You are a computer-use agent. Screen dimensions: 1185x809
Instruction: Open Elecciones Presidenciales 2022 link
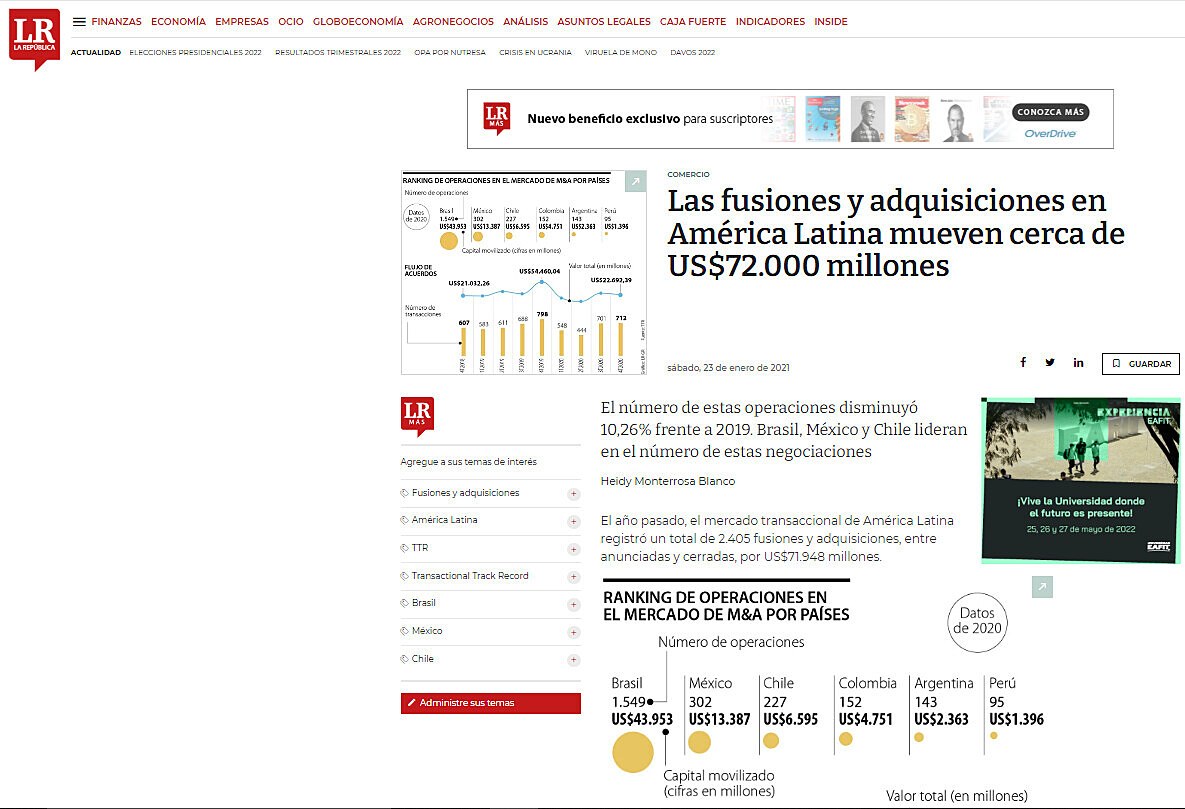coord(196,53)
